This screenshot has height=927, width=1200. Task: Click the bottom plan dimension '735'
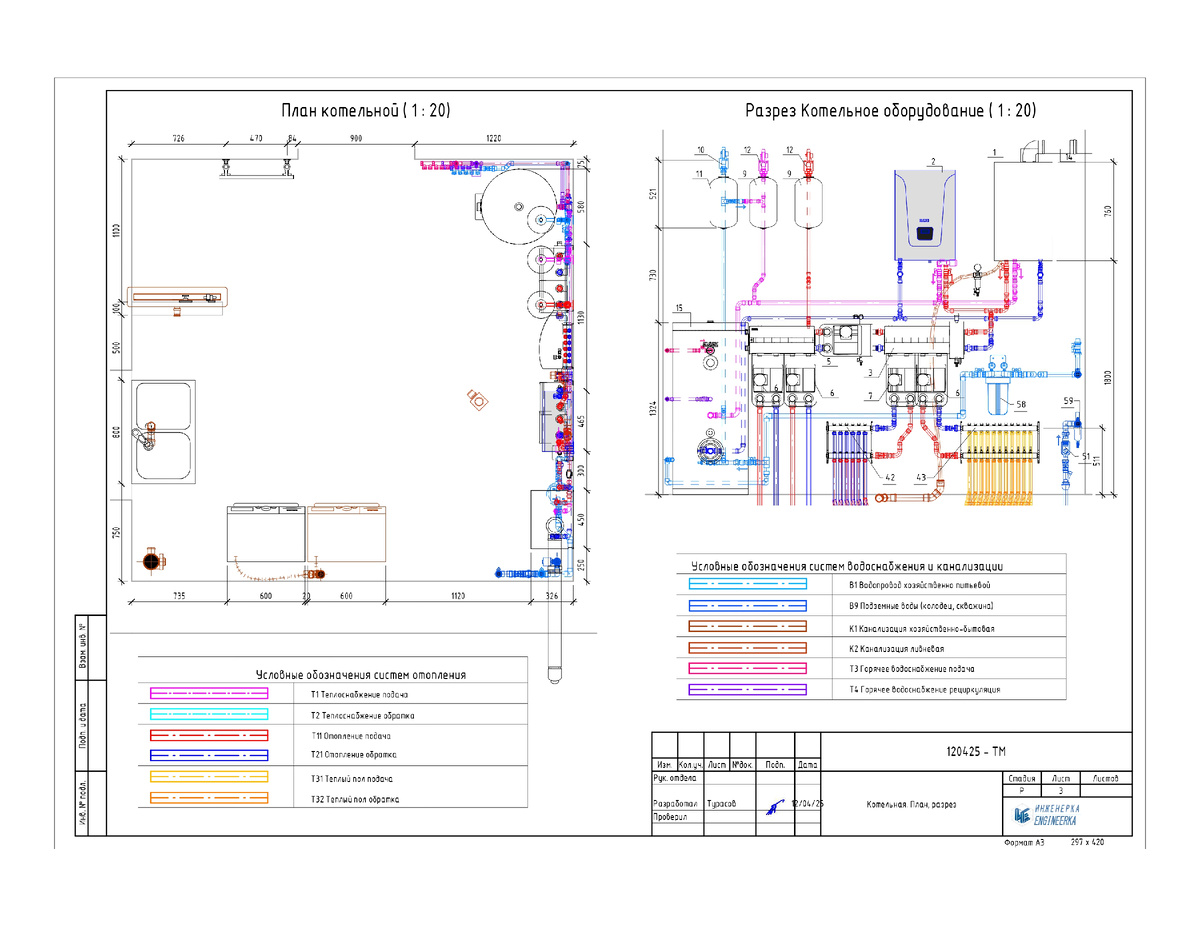click(x=178, y=595)
